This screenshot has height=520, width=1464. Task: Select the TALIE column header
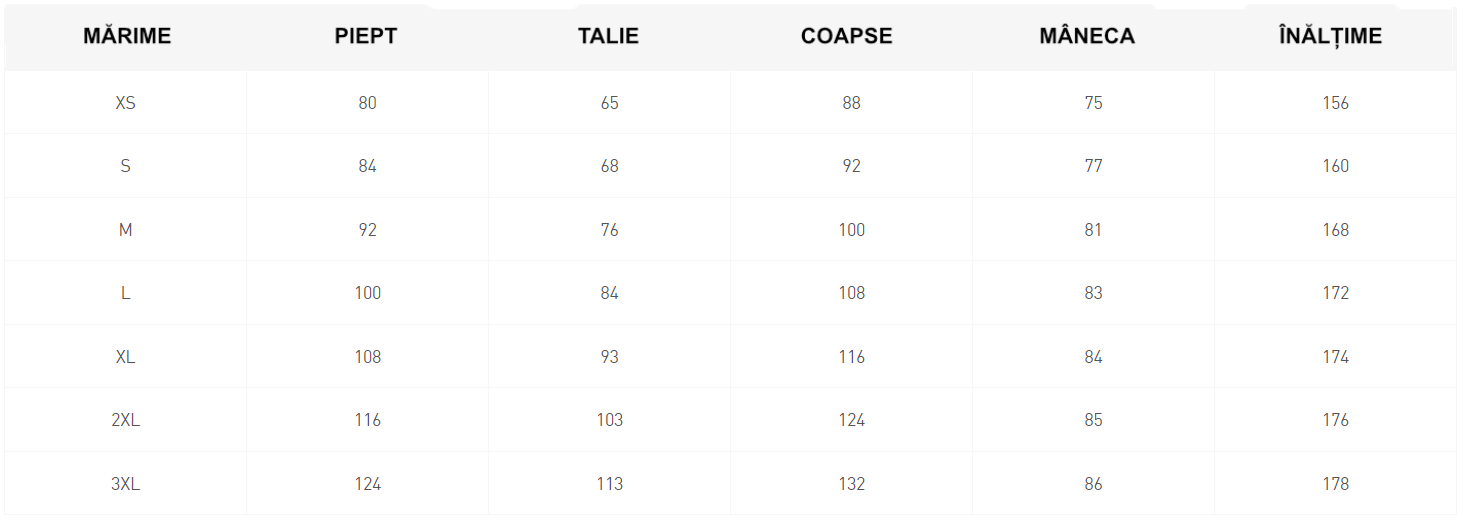[608, 36]
